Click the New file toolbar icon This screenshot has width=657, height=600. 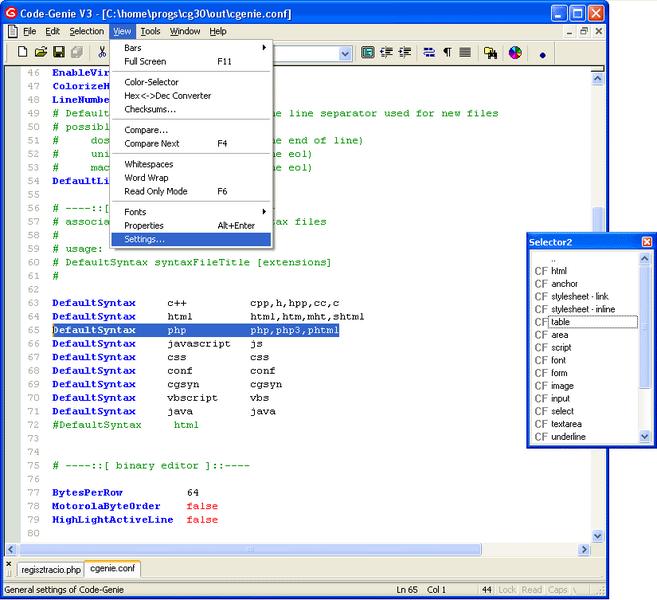pos(23,52)
